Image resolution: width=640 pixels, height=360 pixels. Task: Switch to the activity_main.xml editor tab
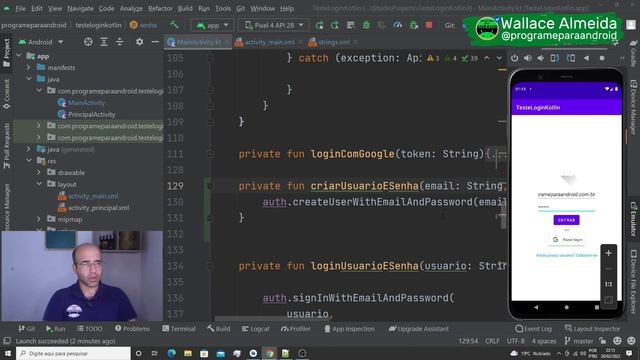269,42
